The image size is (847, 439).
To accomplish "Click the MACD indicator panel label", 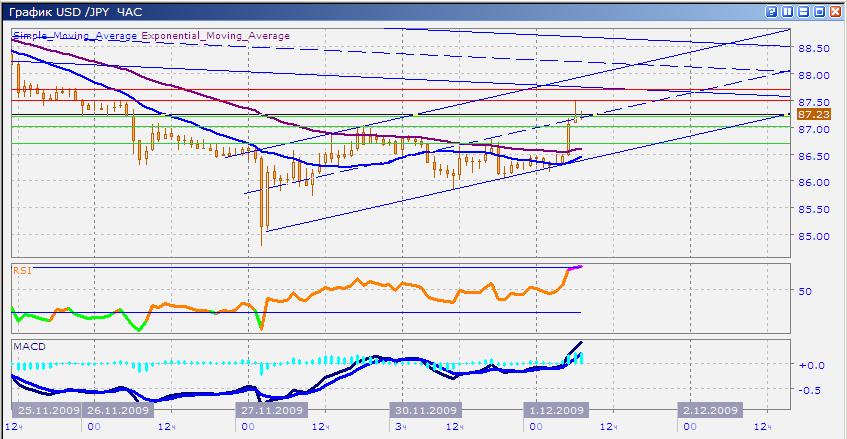I will tap(27, 346).
